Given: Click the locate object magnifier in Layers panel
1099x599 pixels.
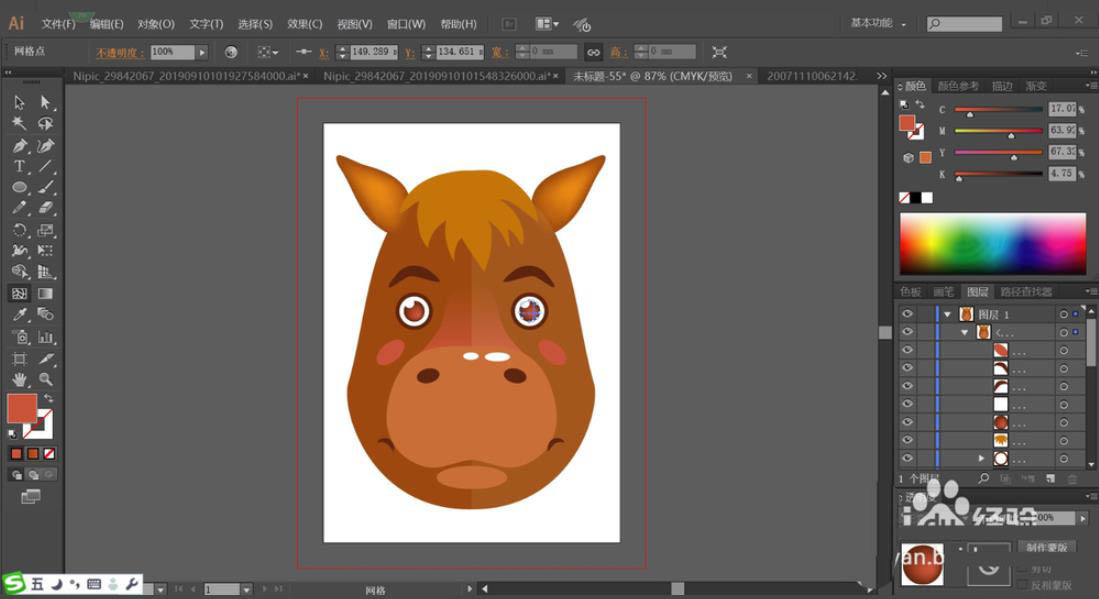Looking at the screenshot, I should tap(984, 478).
